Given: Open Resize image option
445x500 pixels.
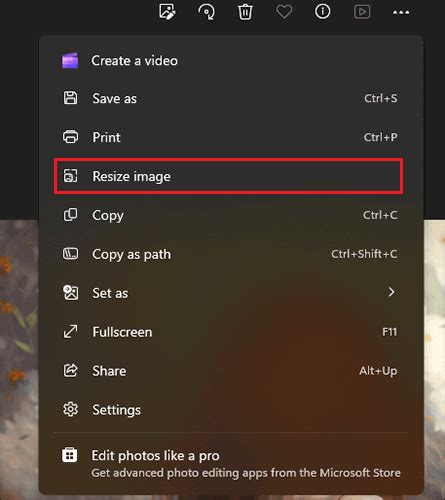Looking at the screenshot, I should [x=229, y=176].
